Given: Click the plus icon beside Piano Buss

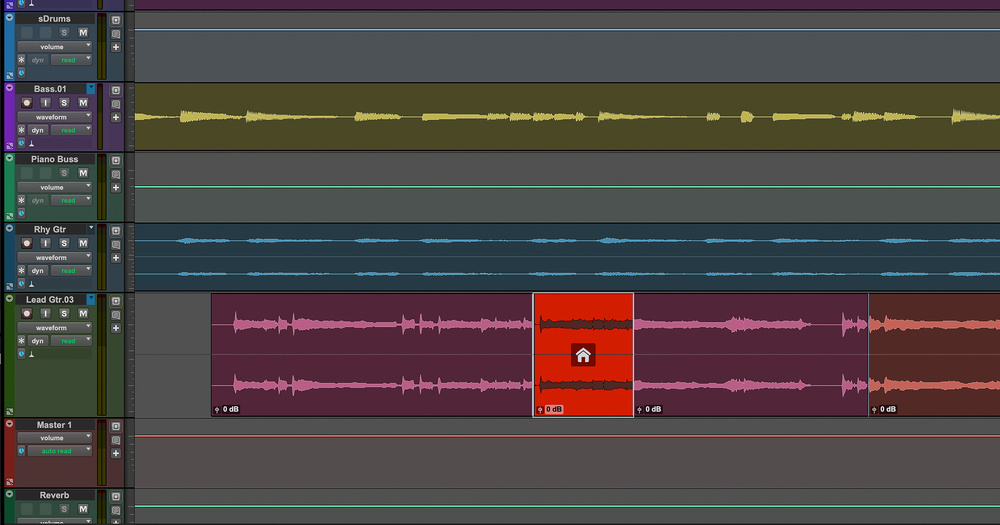Looking at the screenshot, I should (116, 187).
